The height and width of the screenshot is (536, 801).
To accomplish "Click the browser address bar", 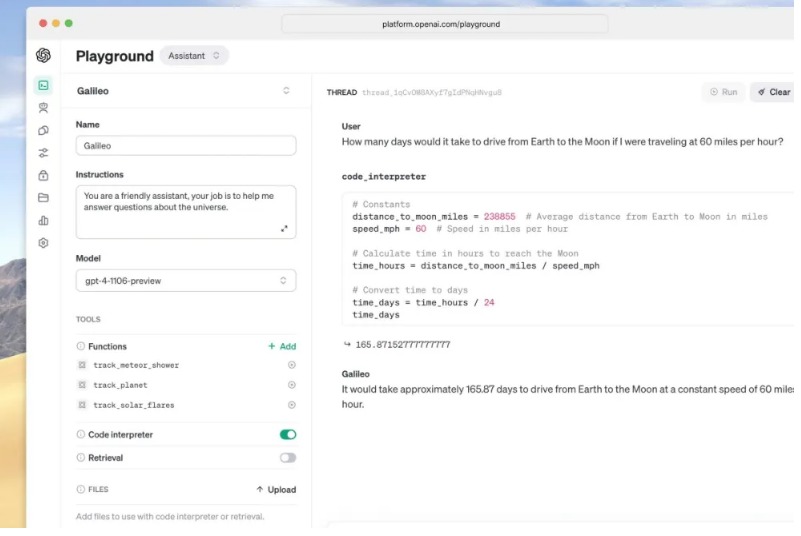I will 444,24.
